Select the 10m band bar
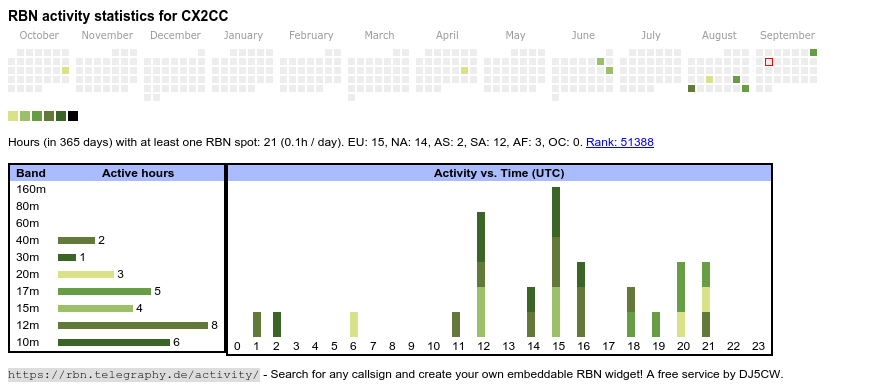Viewport: 870px width, 390px height. (114, 342)
